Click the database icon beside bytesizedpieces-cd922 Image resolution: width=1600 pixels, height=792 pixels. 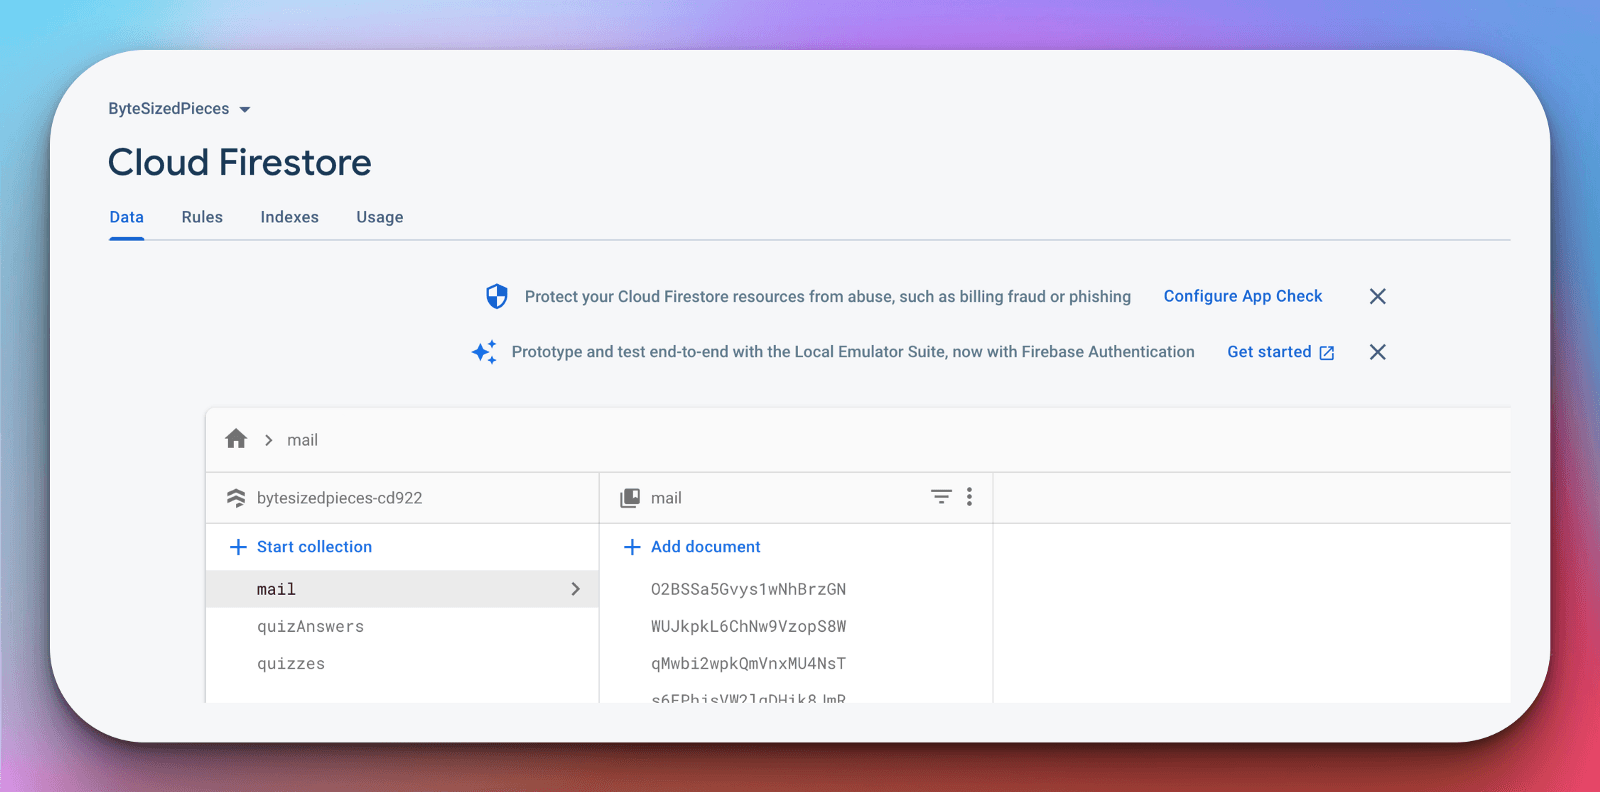point(236,497)
